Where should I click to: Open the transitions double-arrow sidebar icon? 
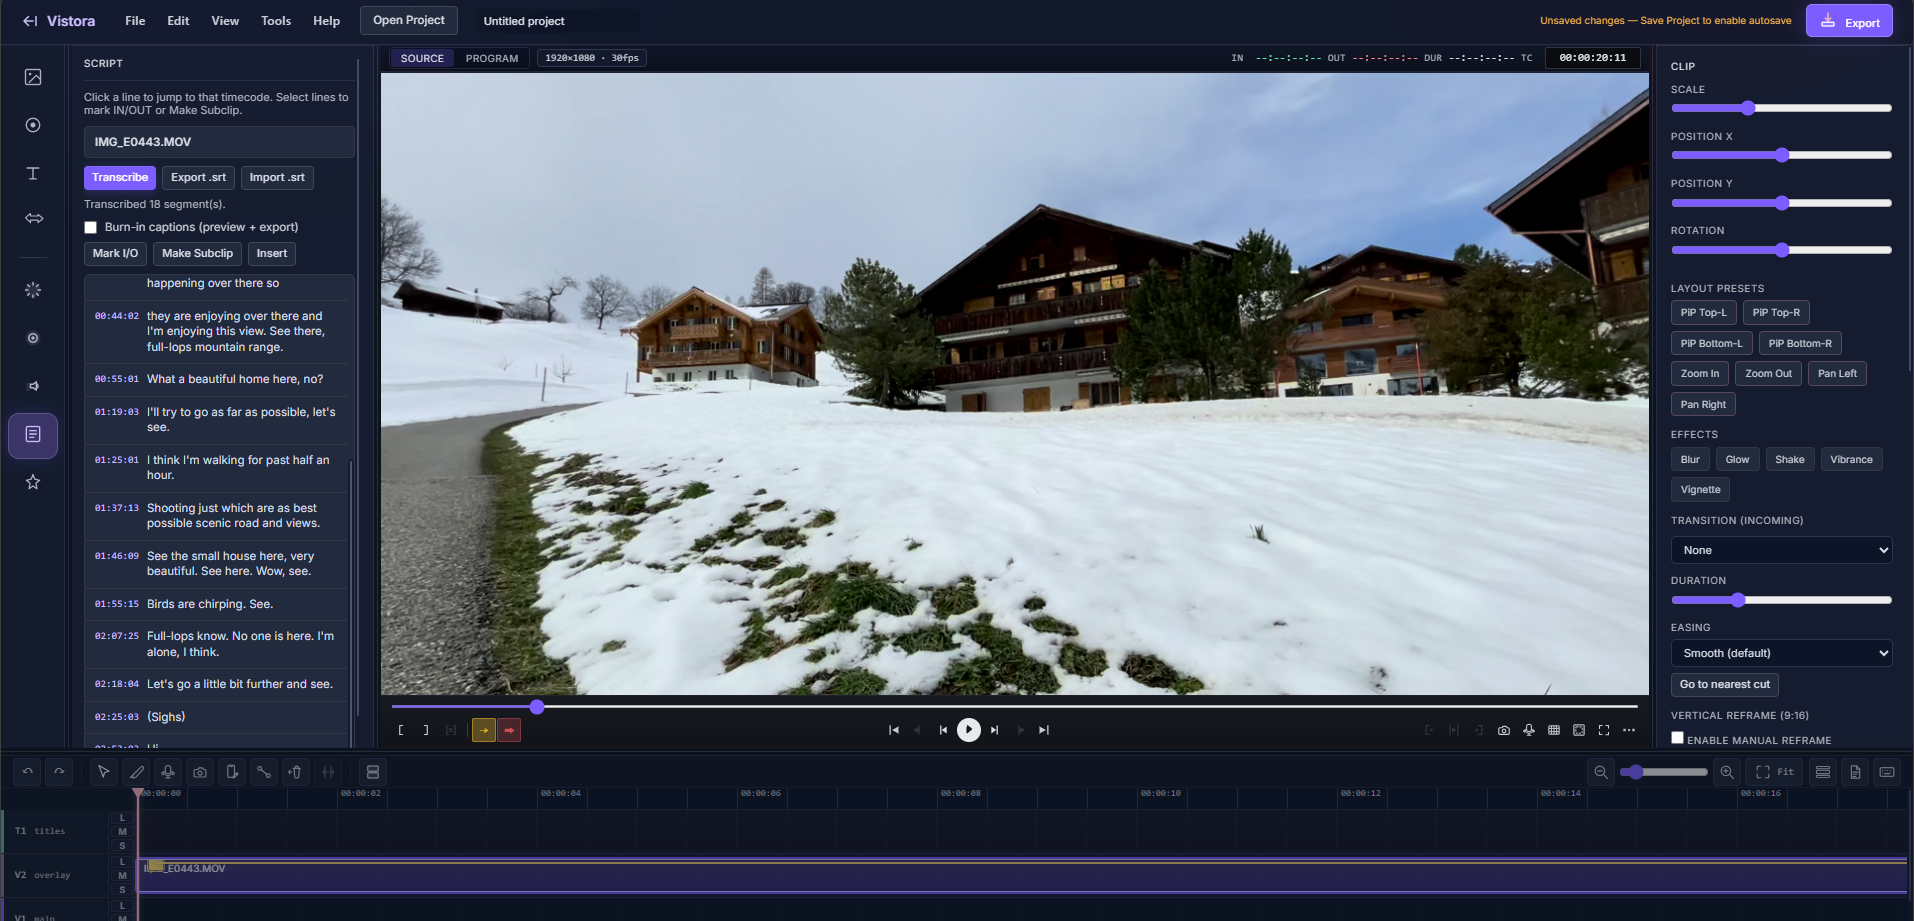pyautogui.click(x=33, y=218)
